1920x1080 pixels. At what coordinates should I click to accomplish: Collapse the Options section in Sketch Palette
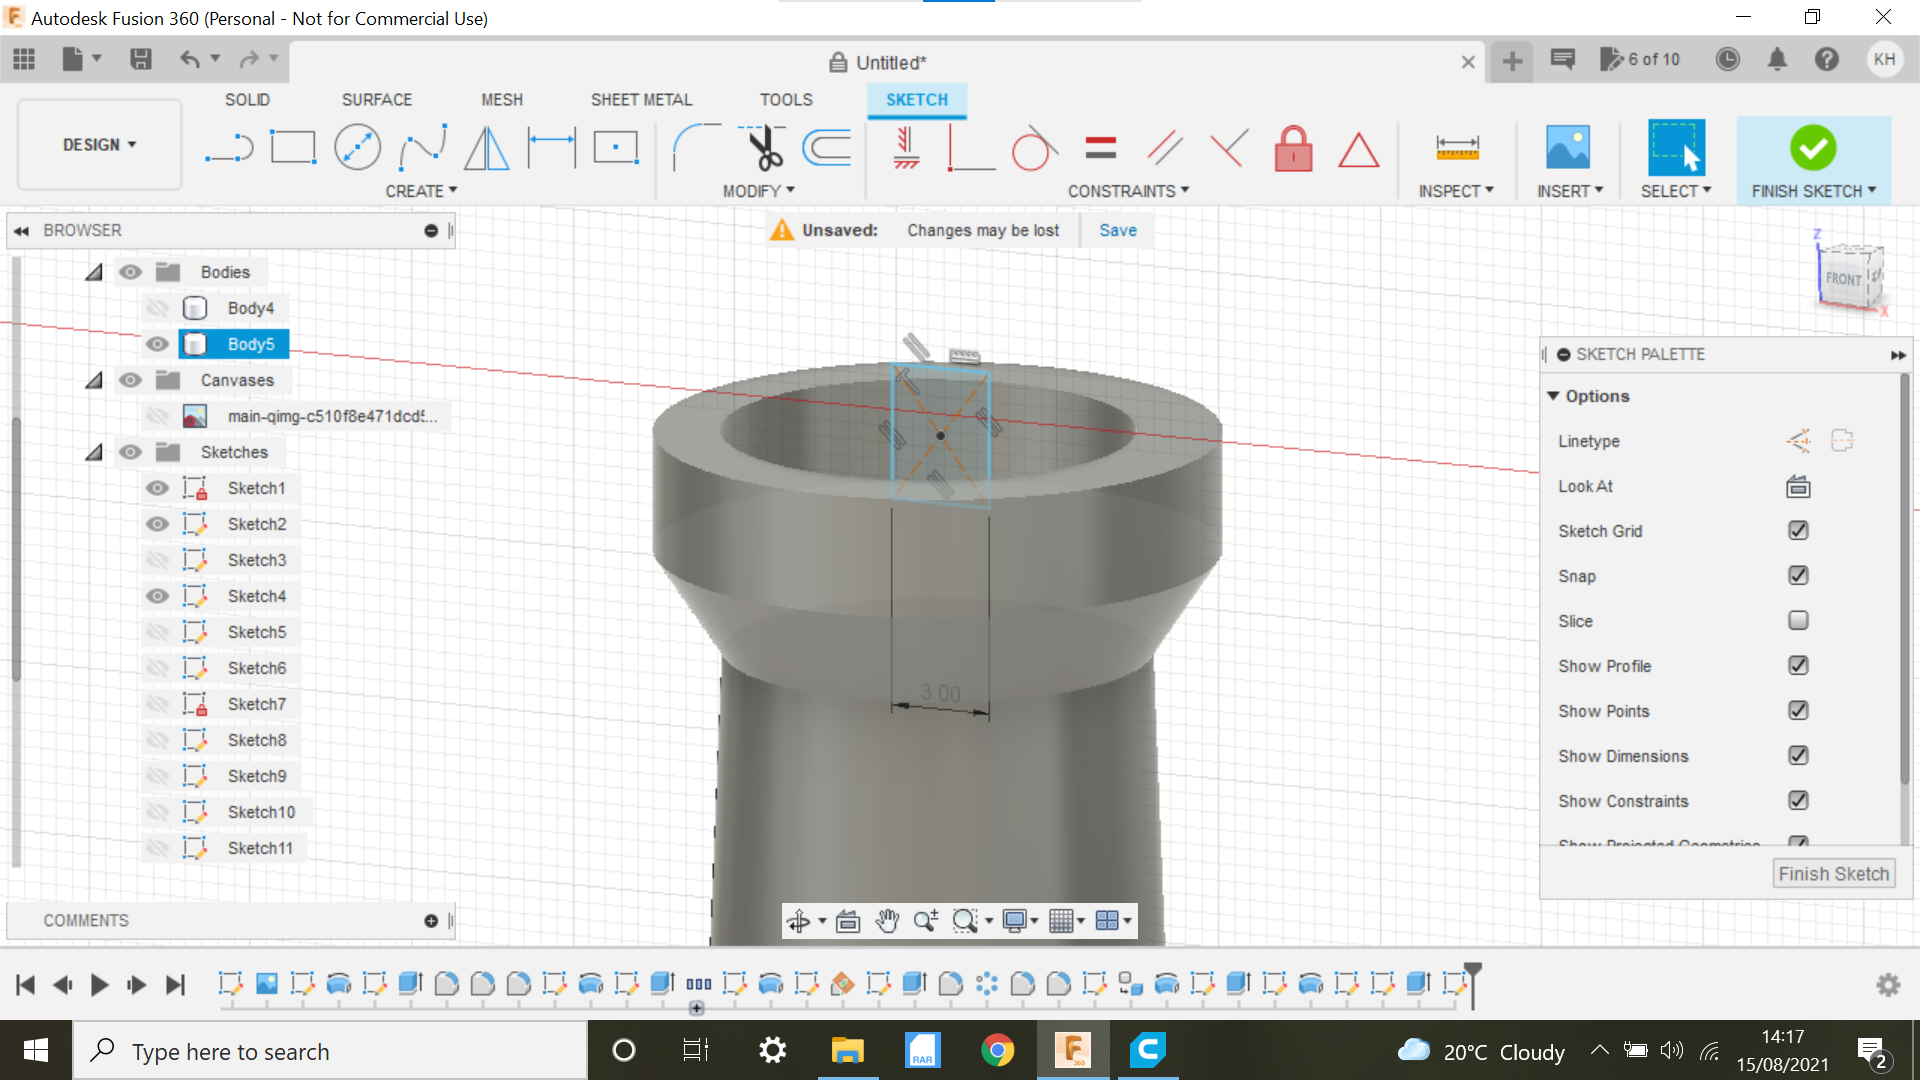[1553, 396]
